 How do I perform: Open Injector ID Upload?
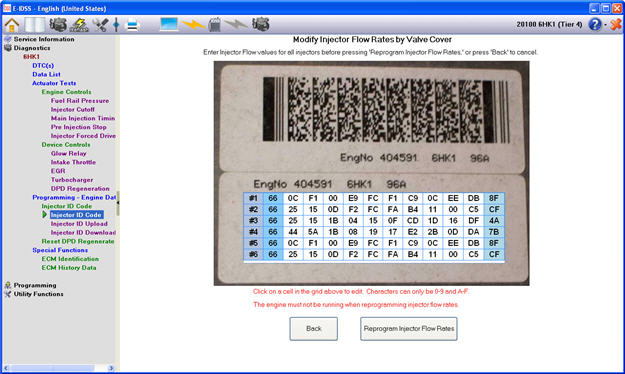point(79,223)
